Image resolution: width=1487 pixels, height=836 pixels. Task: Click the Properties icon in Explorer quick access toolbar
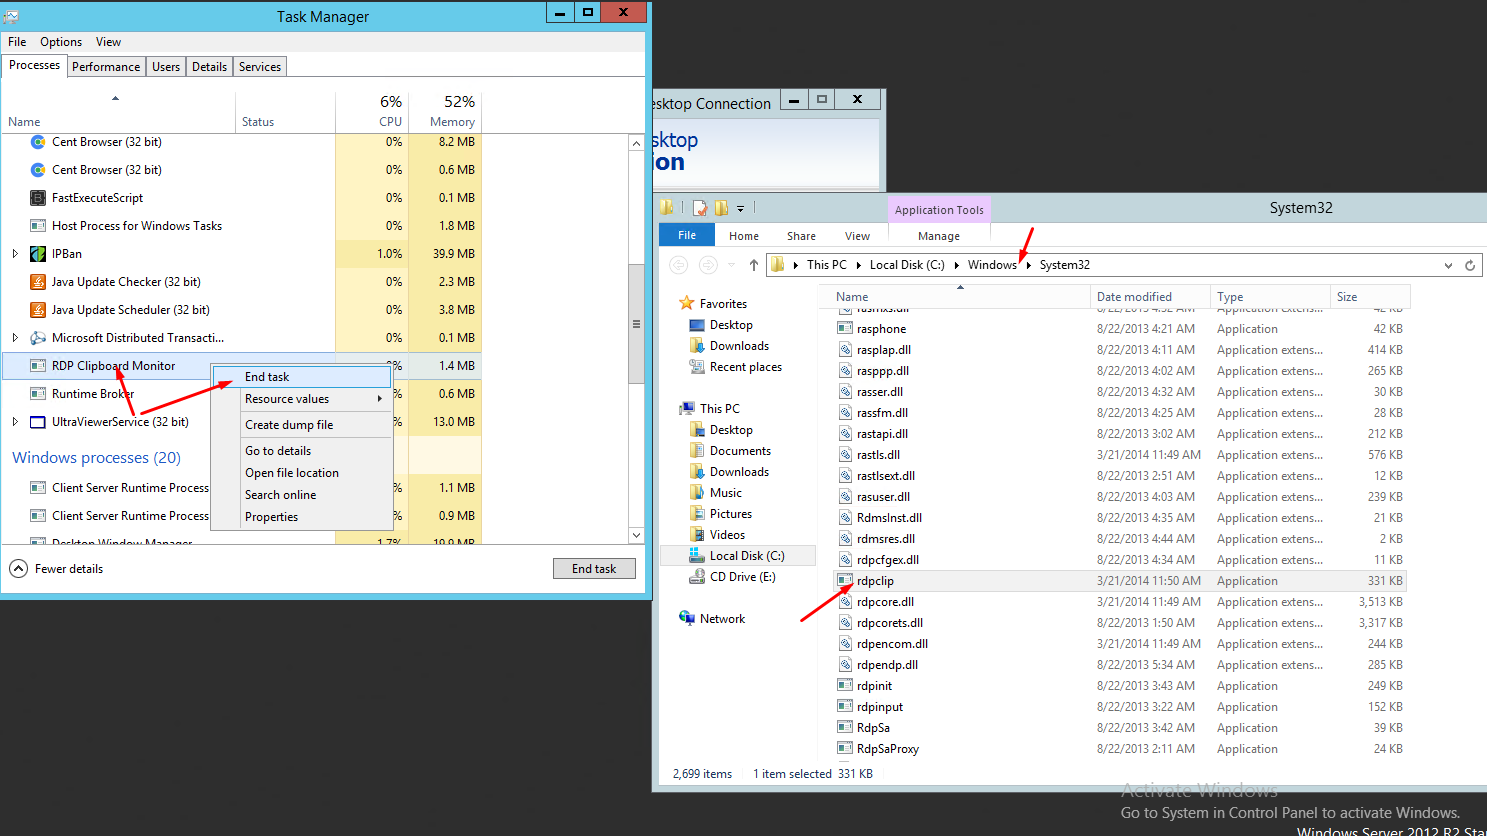tap(700, 208)
